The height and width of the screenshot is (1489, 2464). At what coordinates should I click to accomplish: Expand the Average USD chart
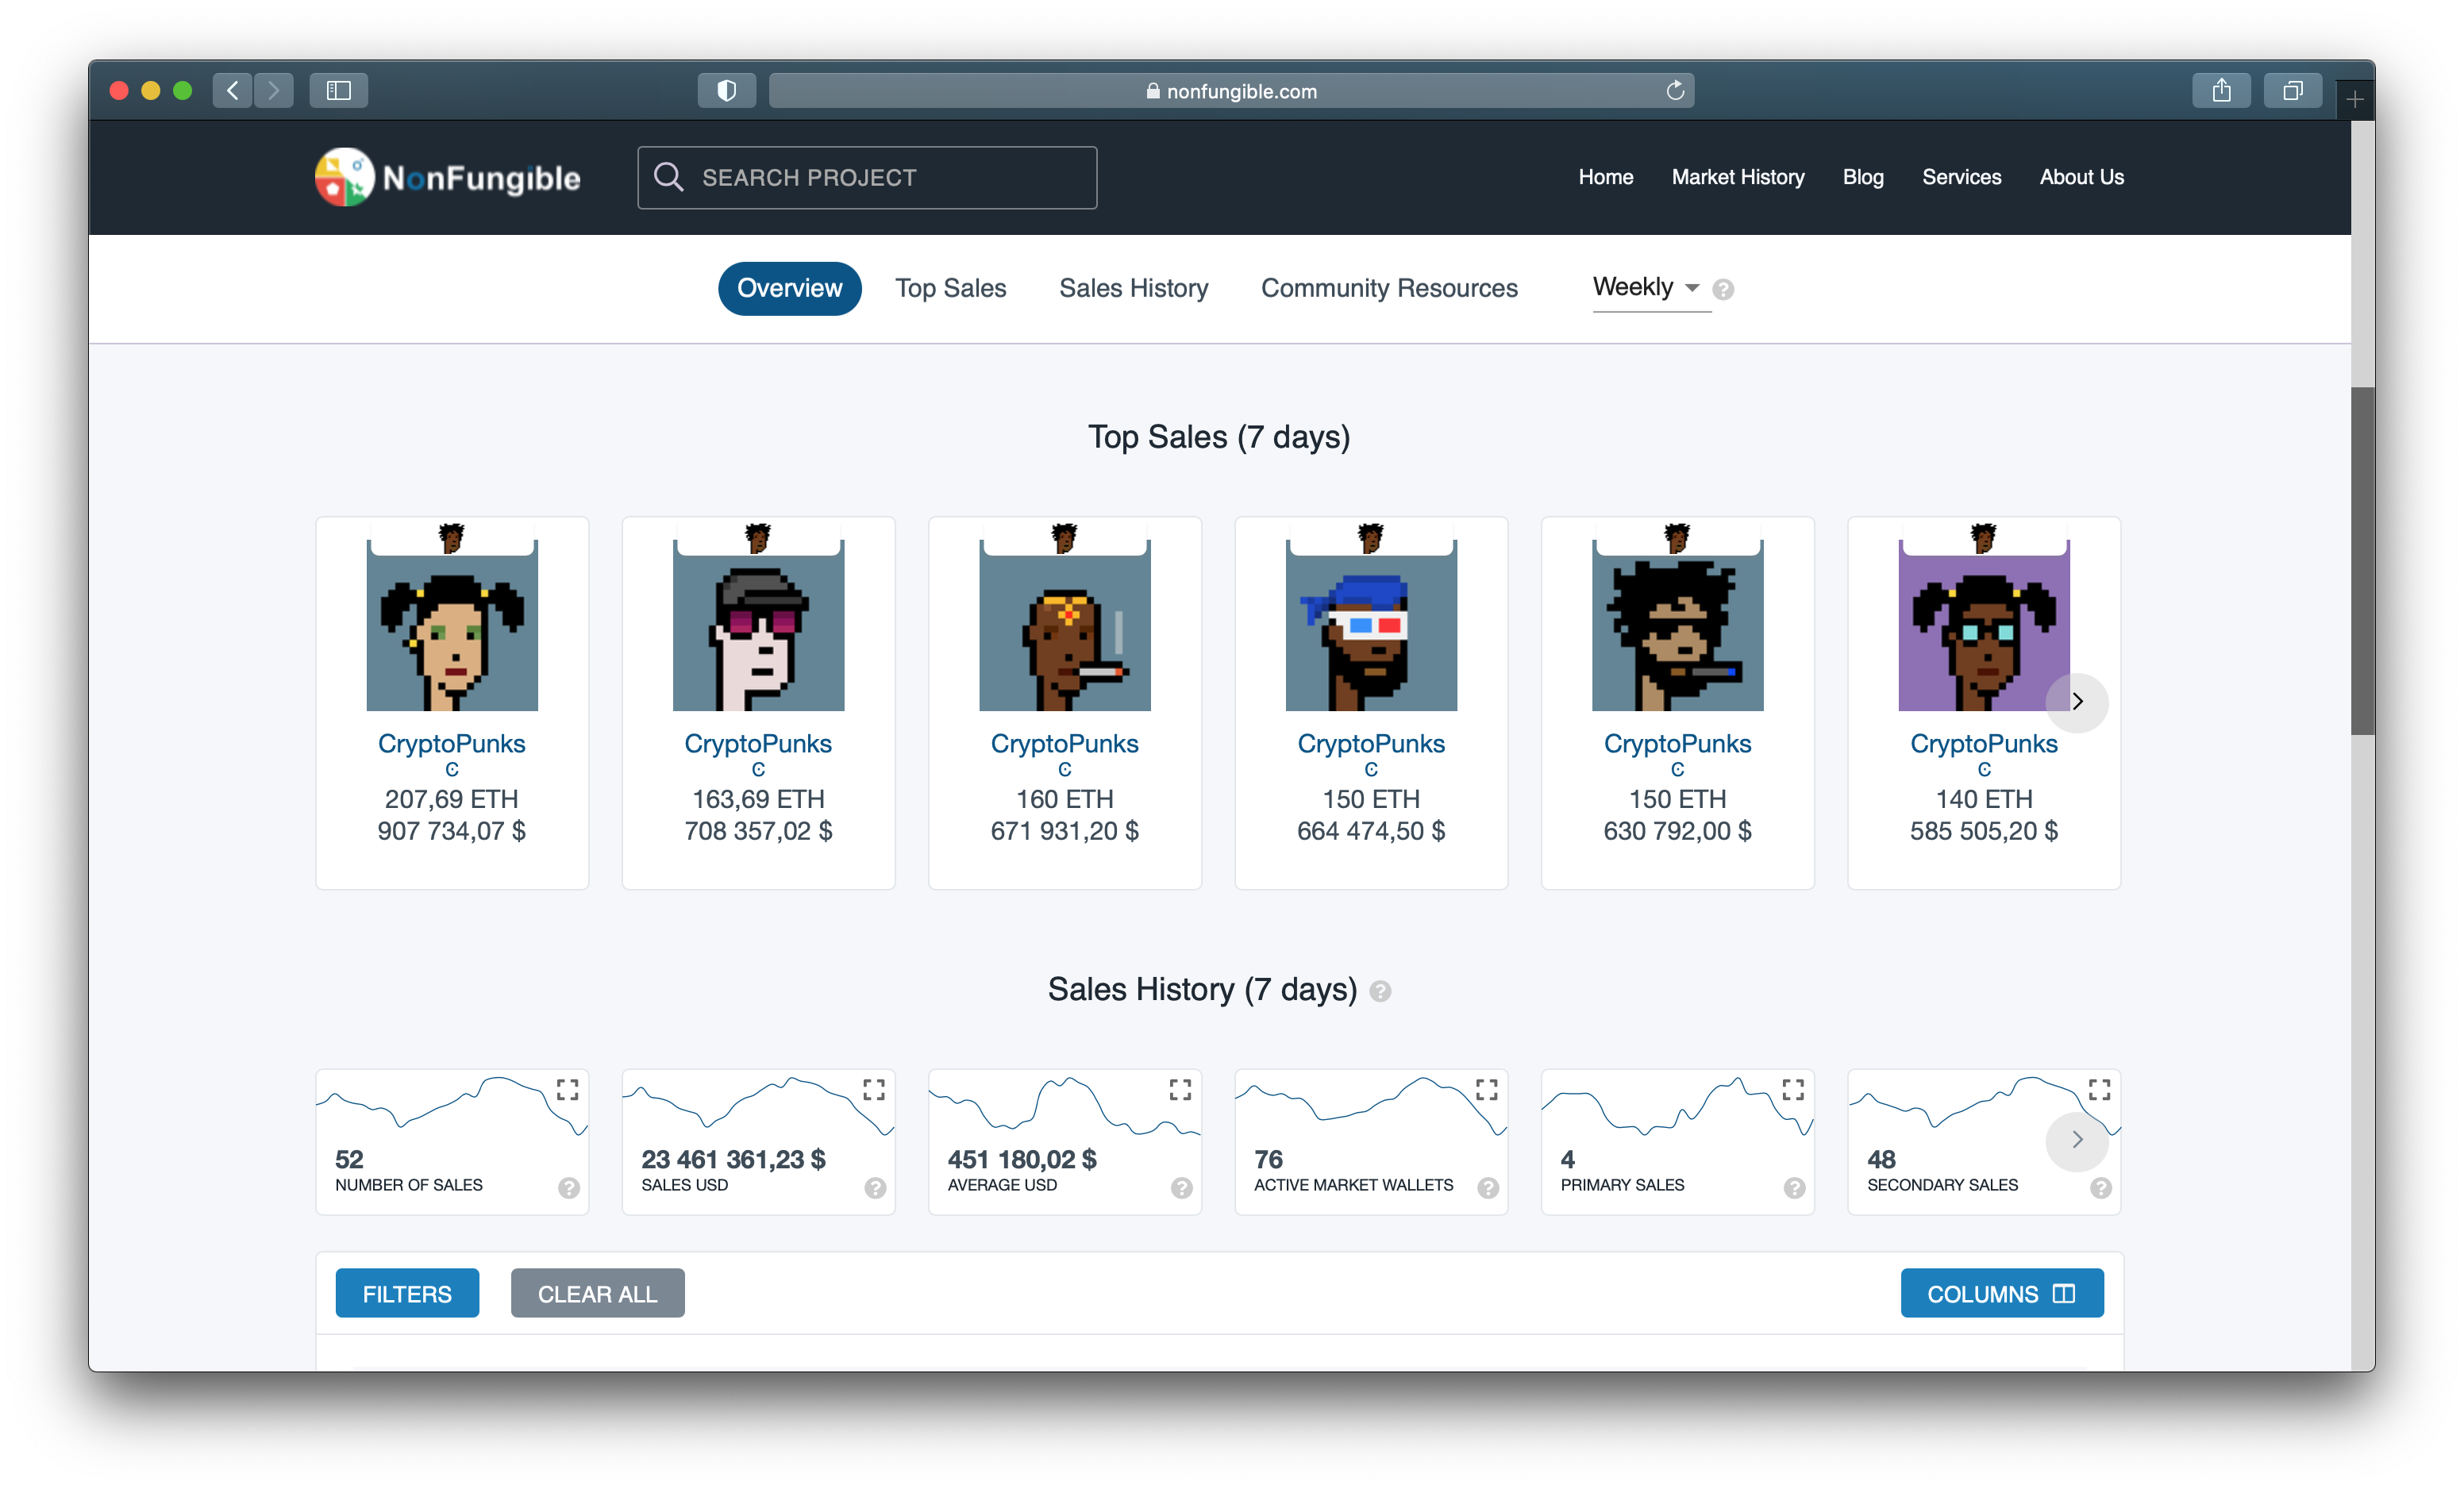pyautogui.click(x=1180, y=1089)
